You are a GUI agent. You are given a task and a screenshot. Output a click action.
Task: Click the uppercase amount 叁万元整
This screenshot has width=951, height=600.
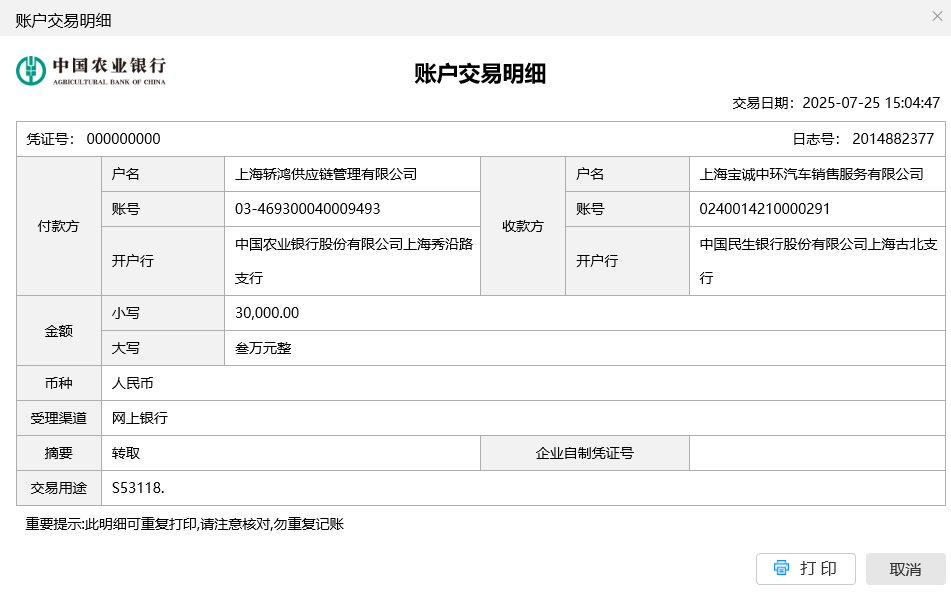point(263,348)
